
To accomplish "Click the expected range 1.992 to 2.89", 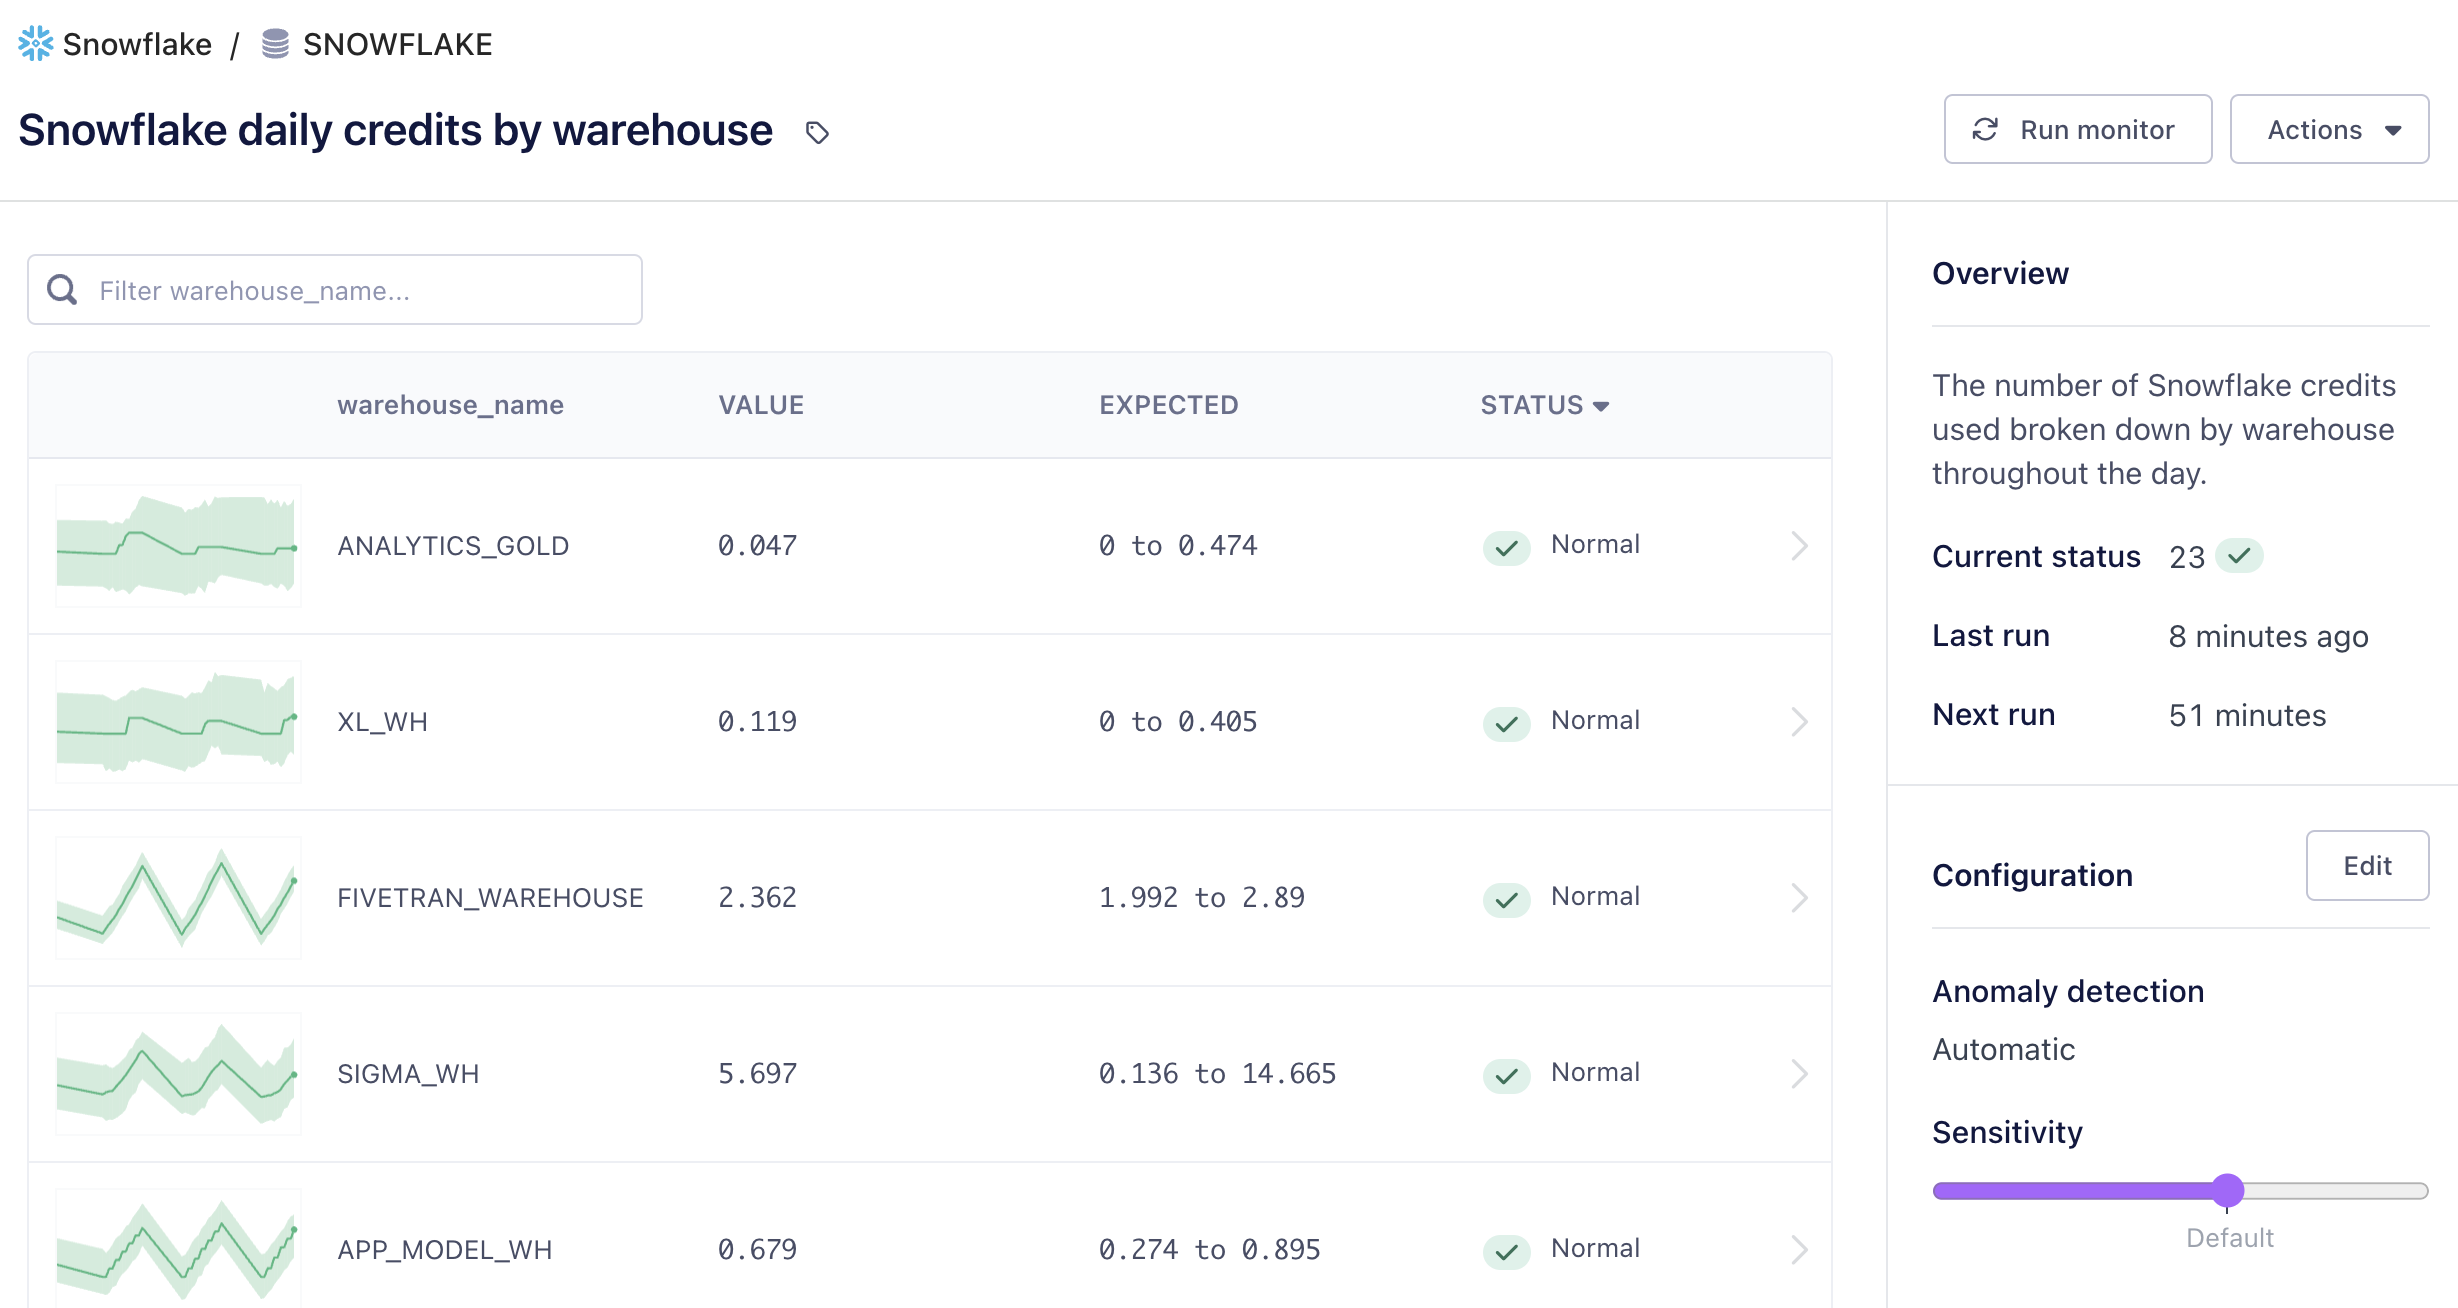I will tap(1202, 898).
